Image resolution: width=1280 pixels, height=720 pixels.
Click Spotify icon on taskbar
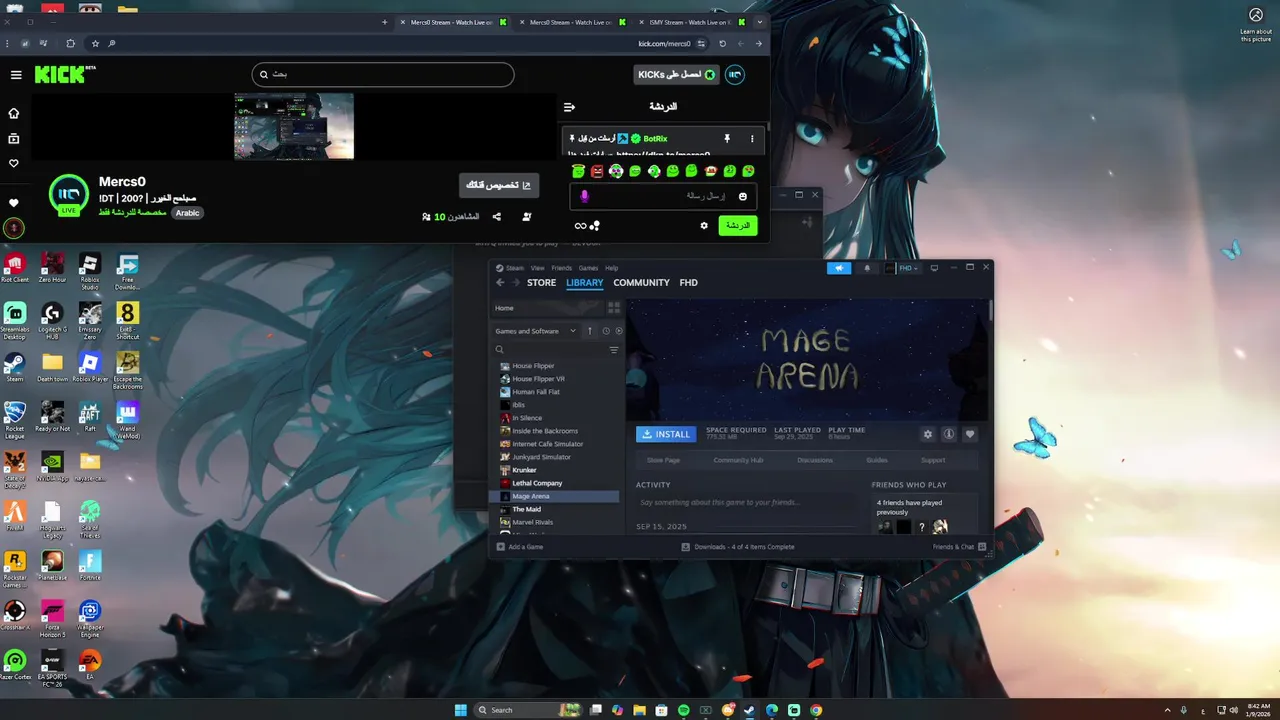(x=684, y=710)
